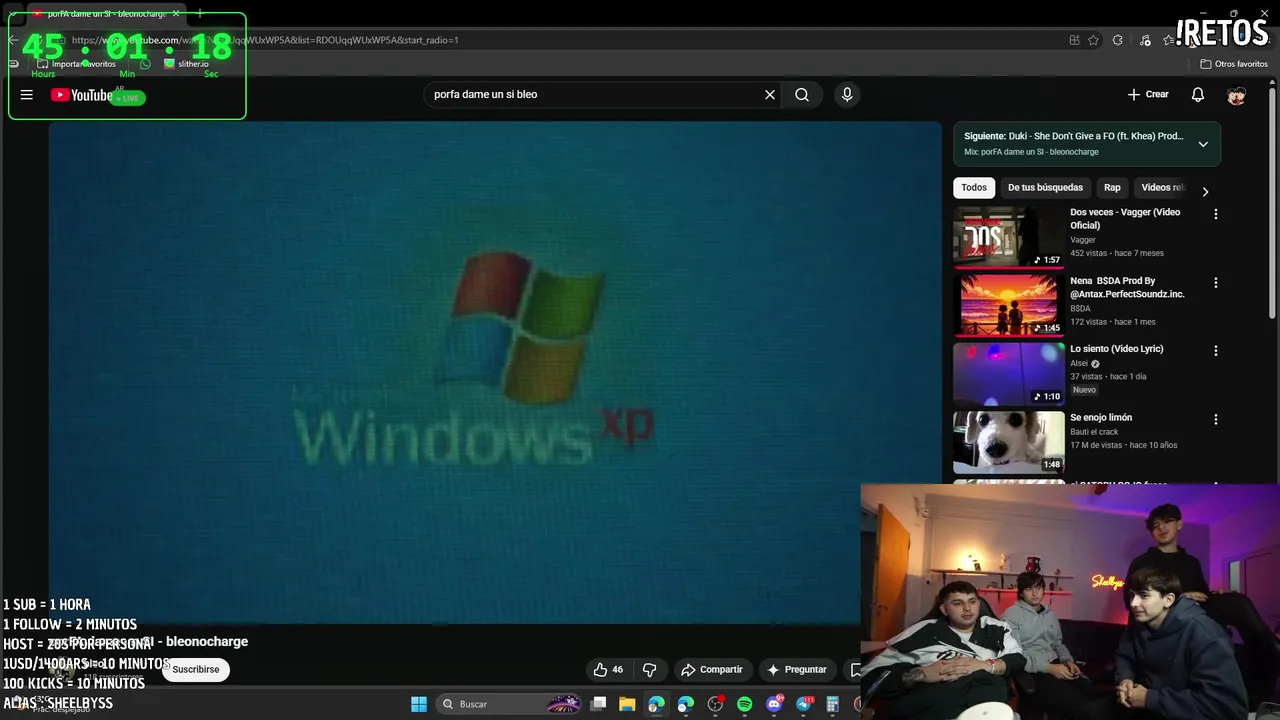
Task: Click the Vagger channel name
Action: pos(1083,240)
